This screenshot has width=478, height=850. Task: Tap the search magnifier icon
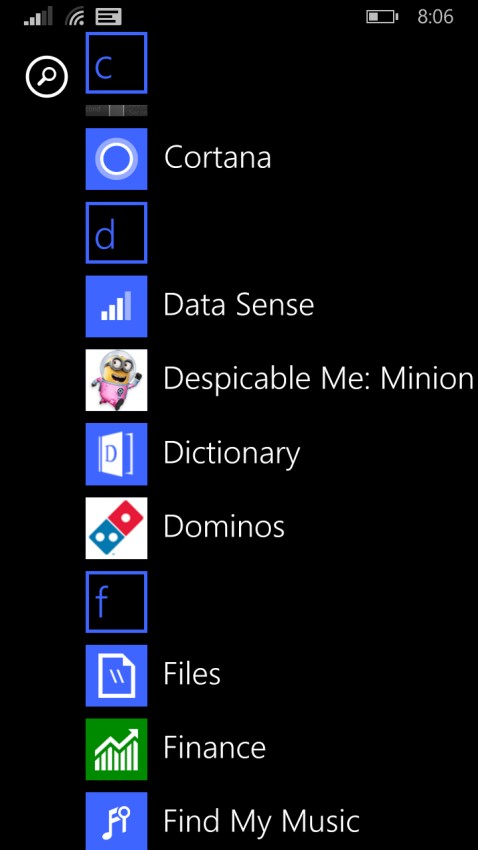click(x=47, y=78)
